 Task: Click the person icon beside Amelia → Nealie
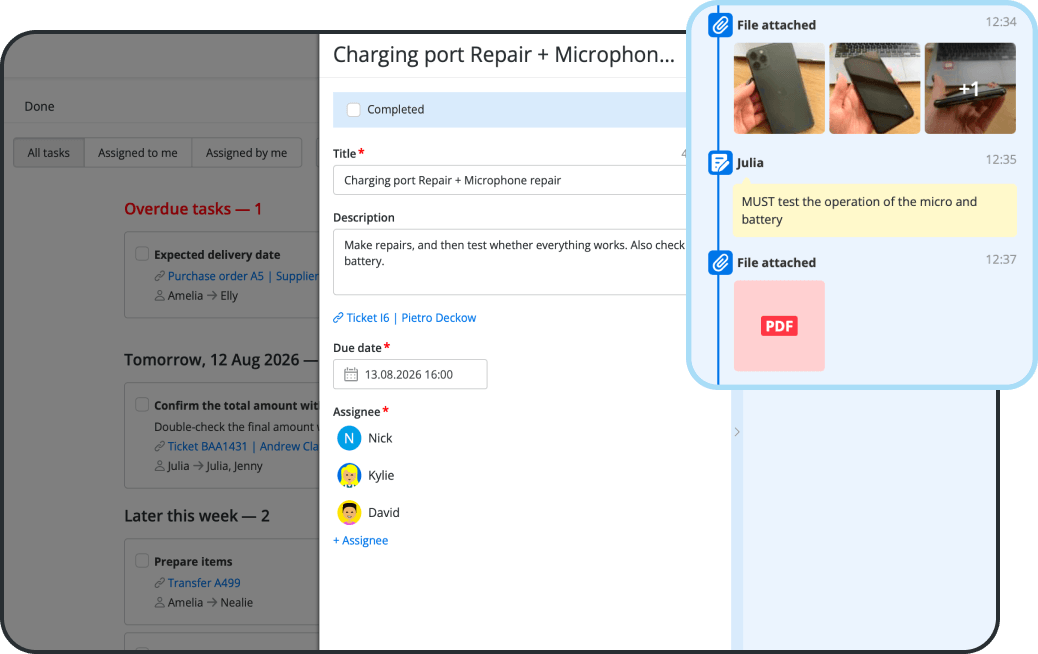tap(160, 603)
